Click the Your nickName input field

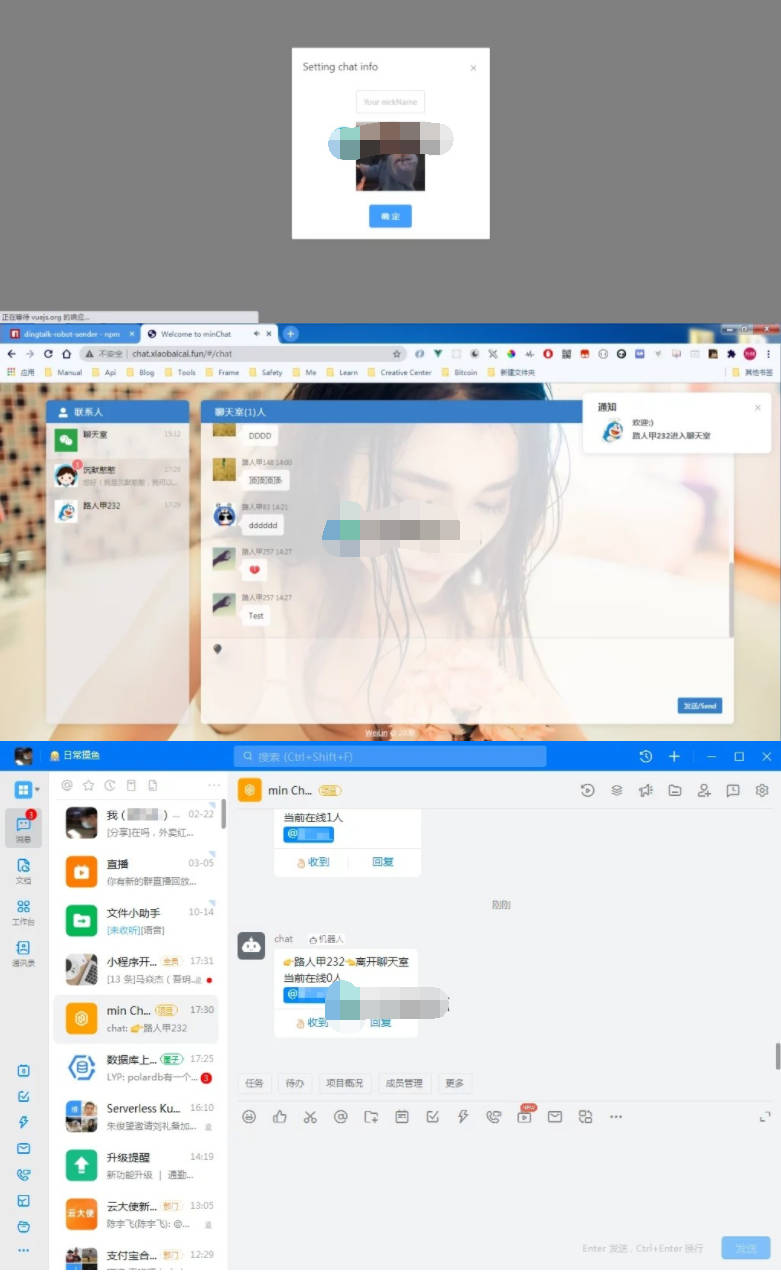click(390, 101)
